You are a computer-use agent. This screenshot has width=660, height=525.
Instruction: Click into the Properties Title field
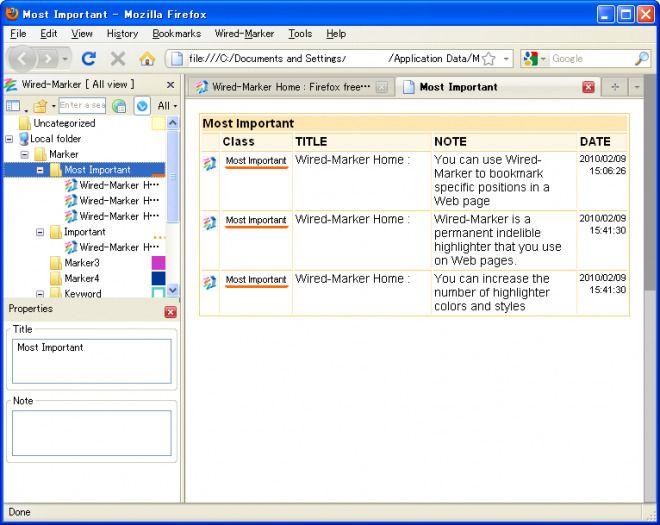tap(91, 360)
